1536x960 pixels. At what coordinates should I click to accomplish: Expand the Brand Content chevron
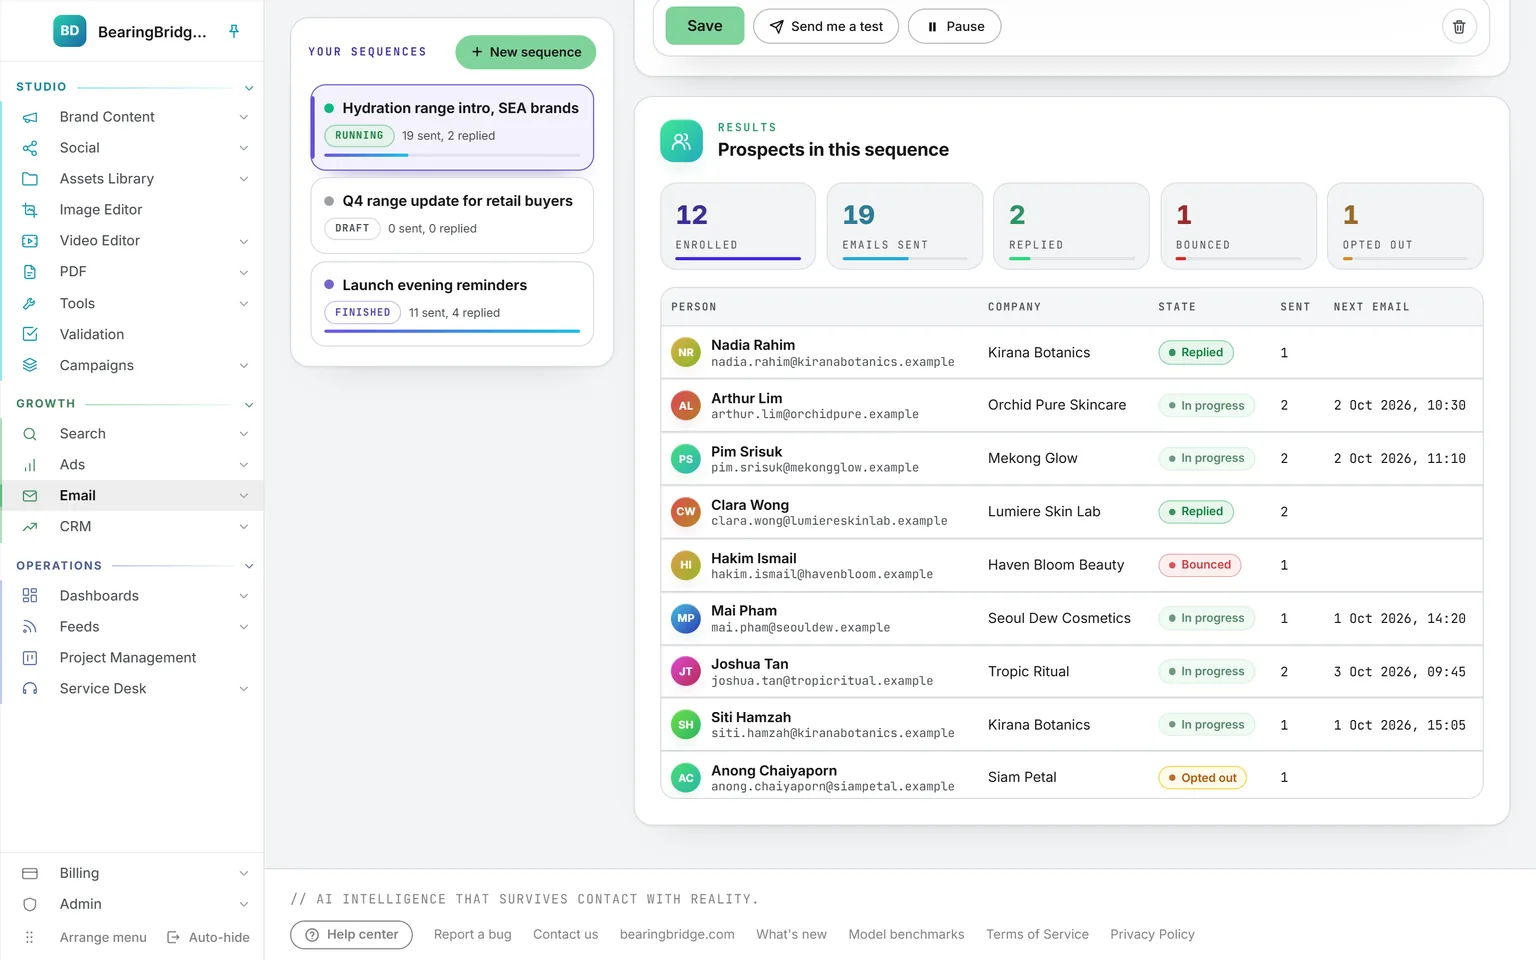[244, 117]
